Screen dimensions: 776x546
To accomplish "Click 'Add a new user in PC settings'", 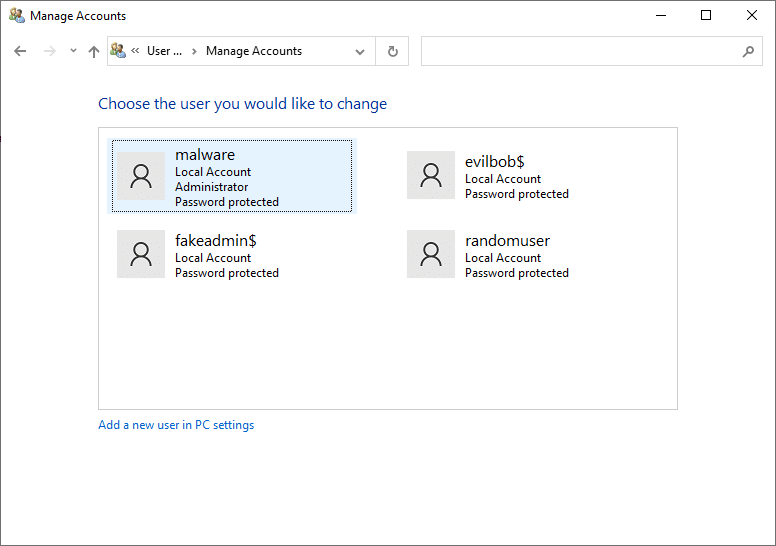I will click(176, 425).
